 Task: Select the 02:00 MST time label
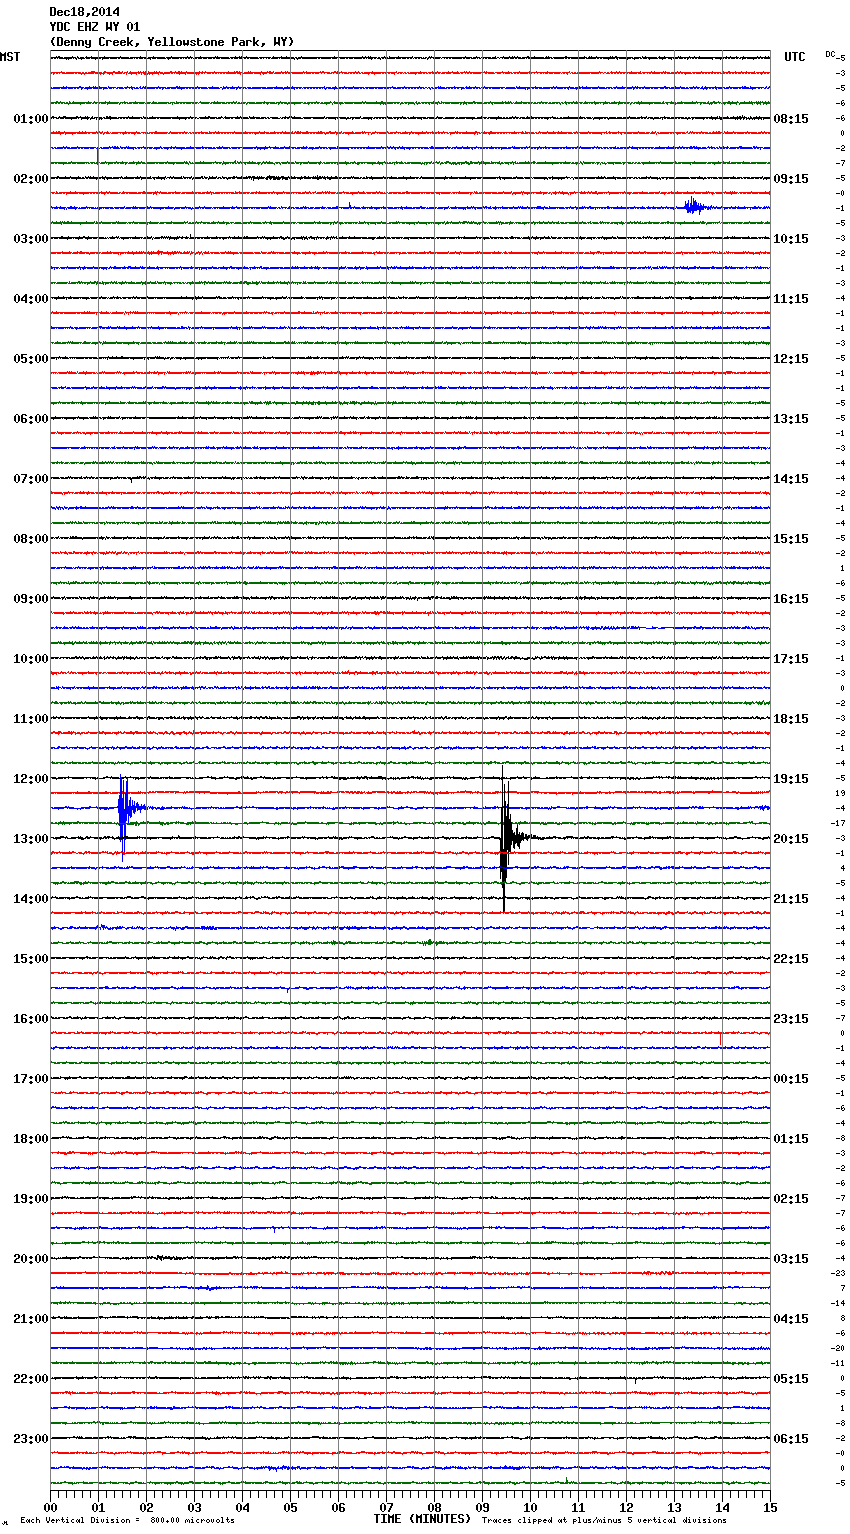pyautogui.click(x=30, y=178)
